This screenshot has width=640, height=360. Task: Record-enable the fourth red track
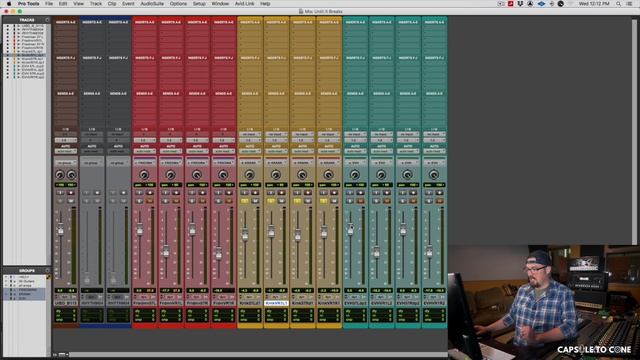pos(229,193)
